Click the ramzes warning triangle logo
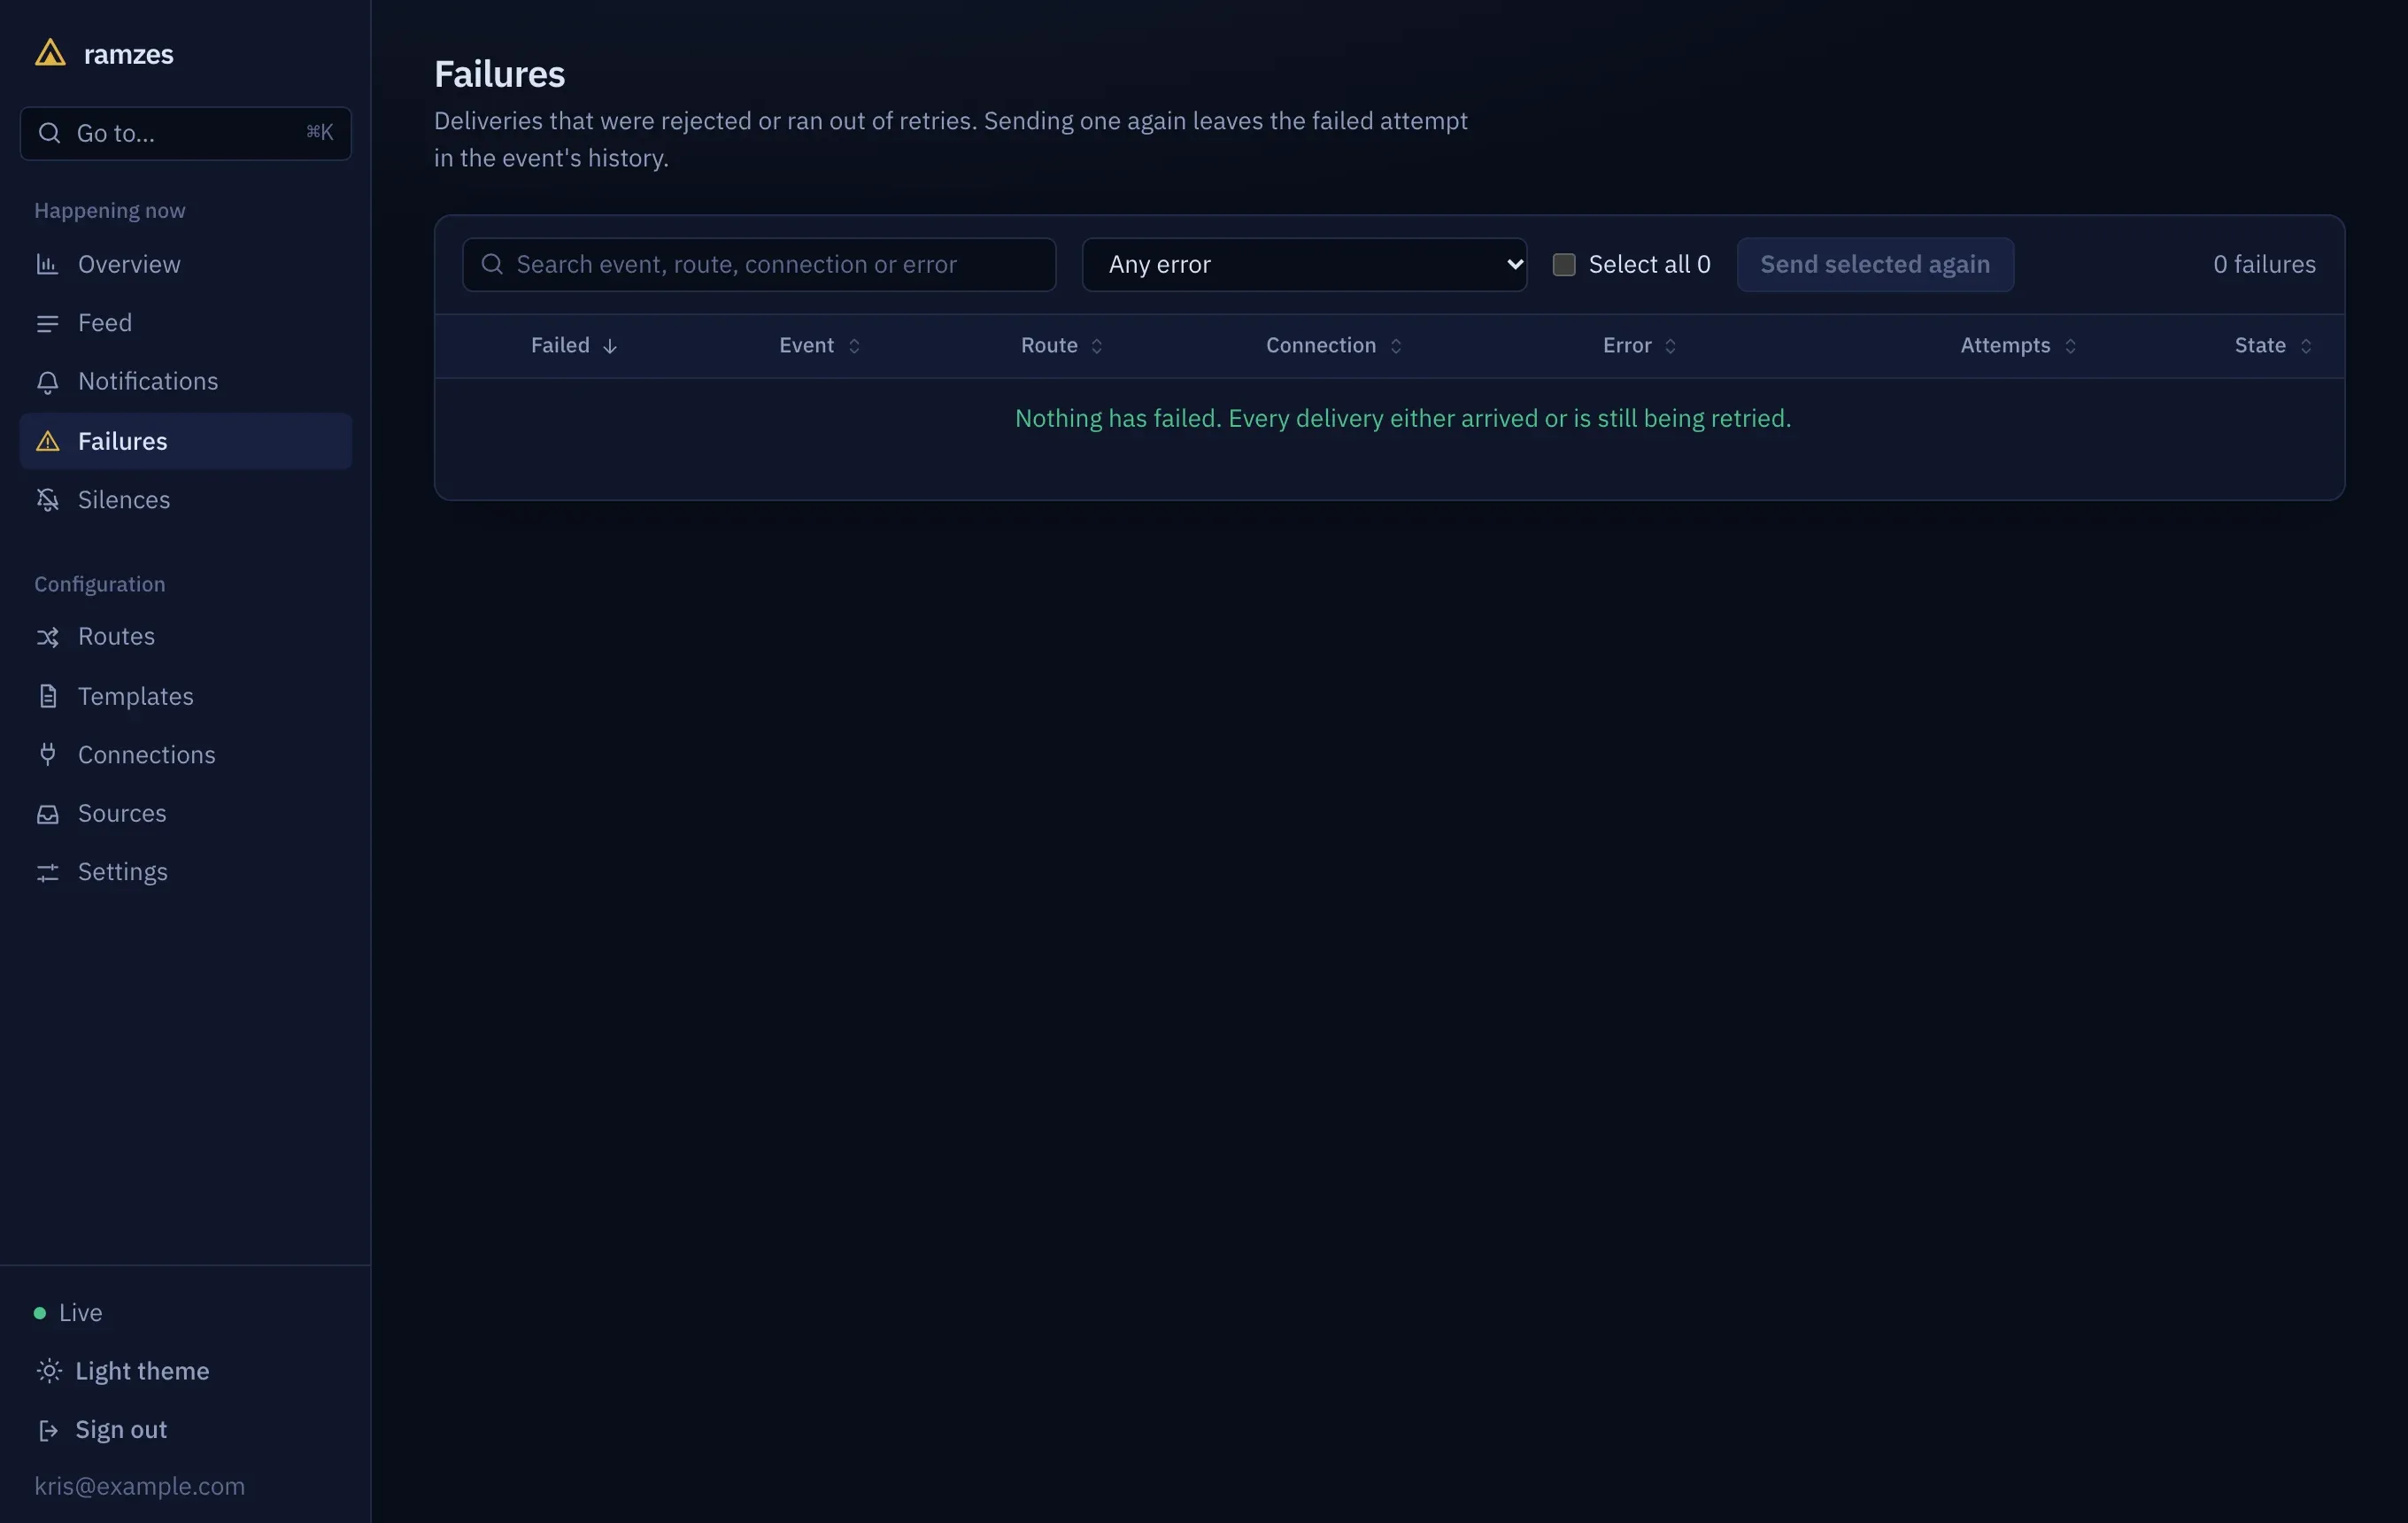Viewport: 2408px width, 1523px height. (x=50, y=52)
